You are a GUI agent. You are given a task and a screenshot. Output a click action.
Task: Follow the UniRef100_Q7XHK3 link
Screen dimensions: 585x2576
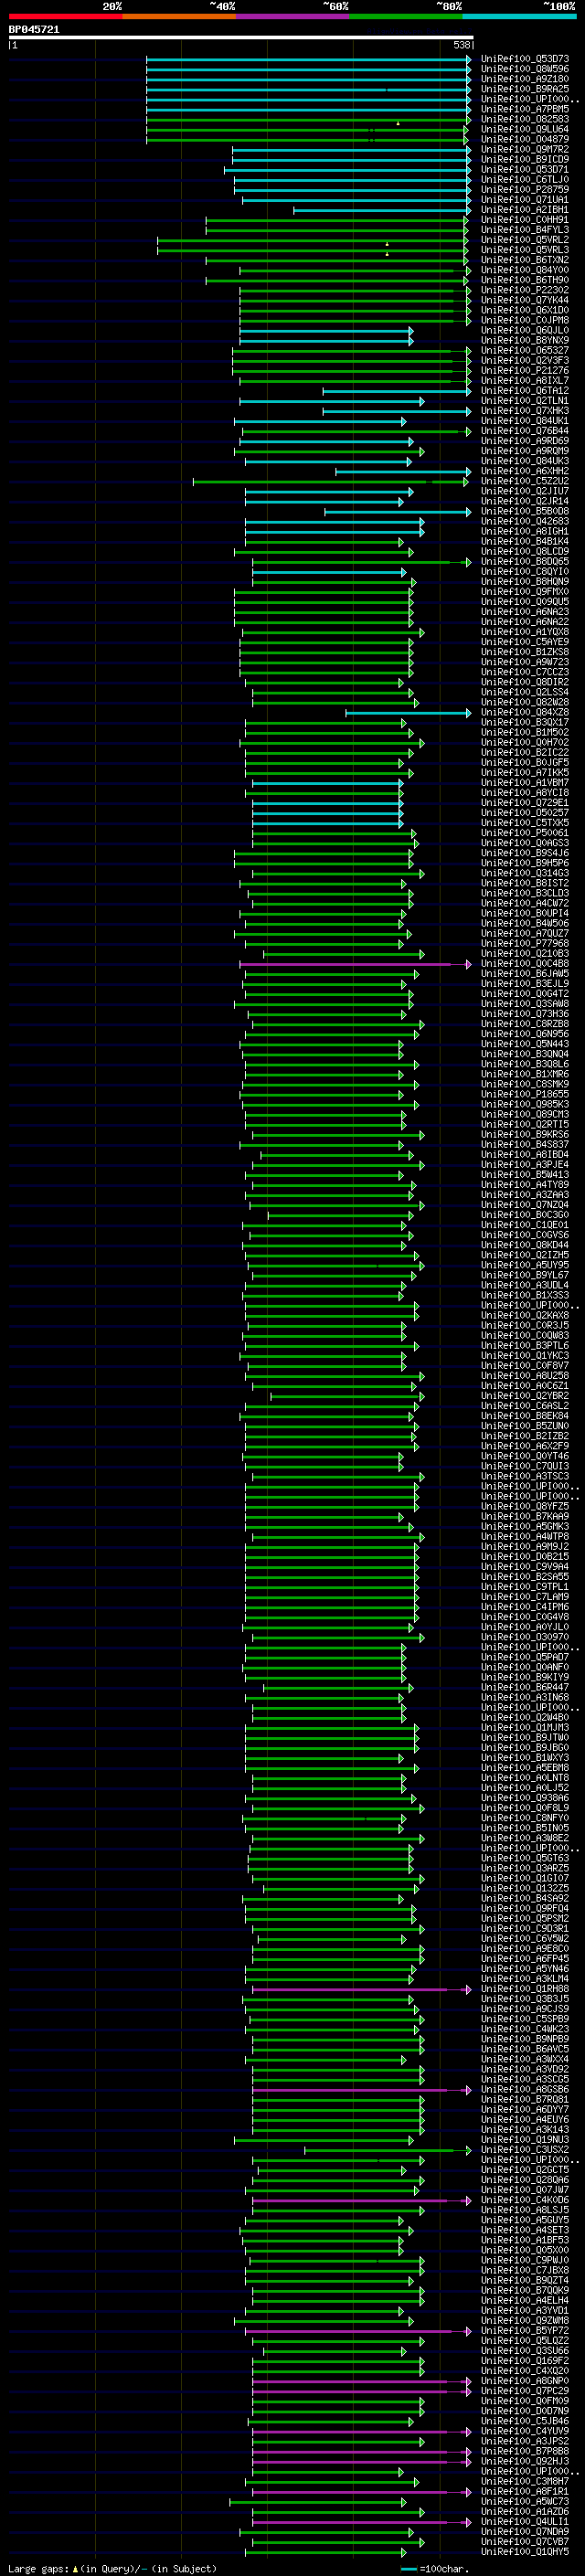pyautogui.click(x=524, y=410)
